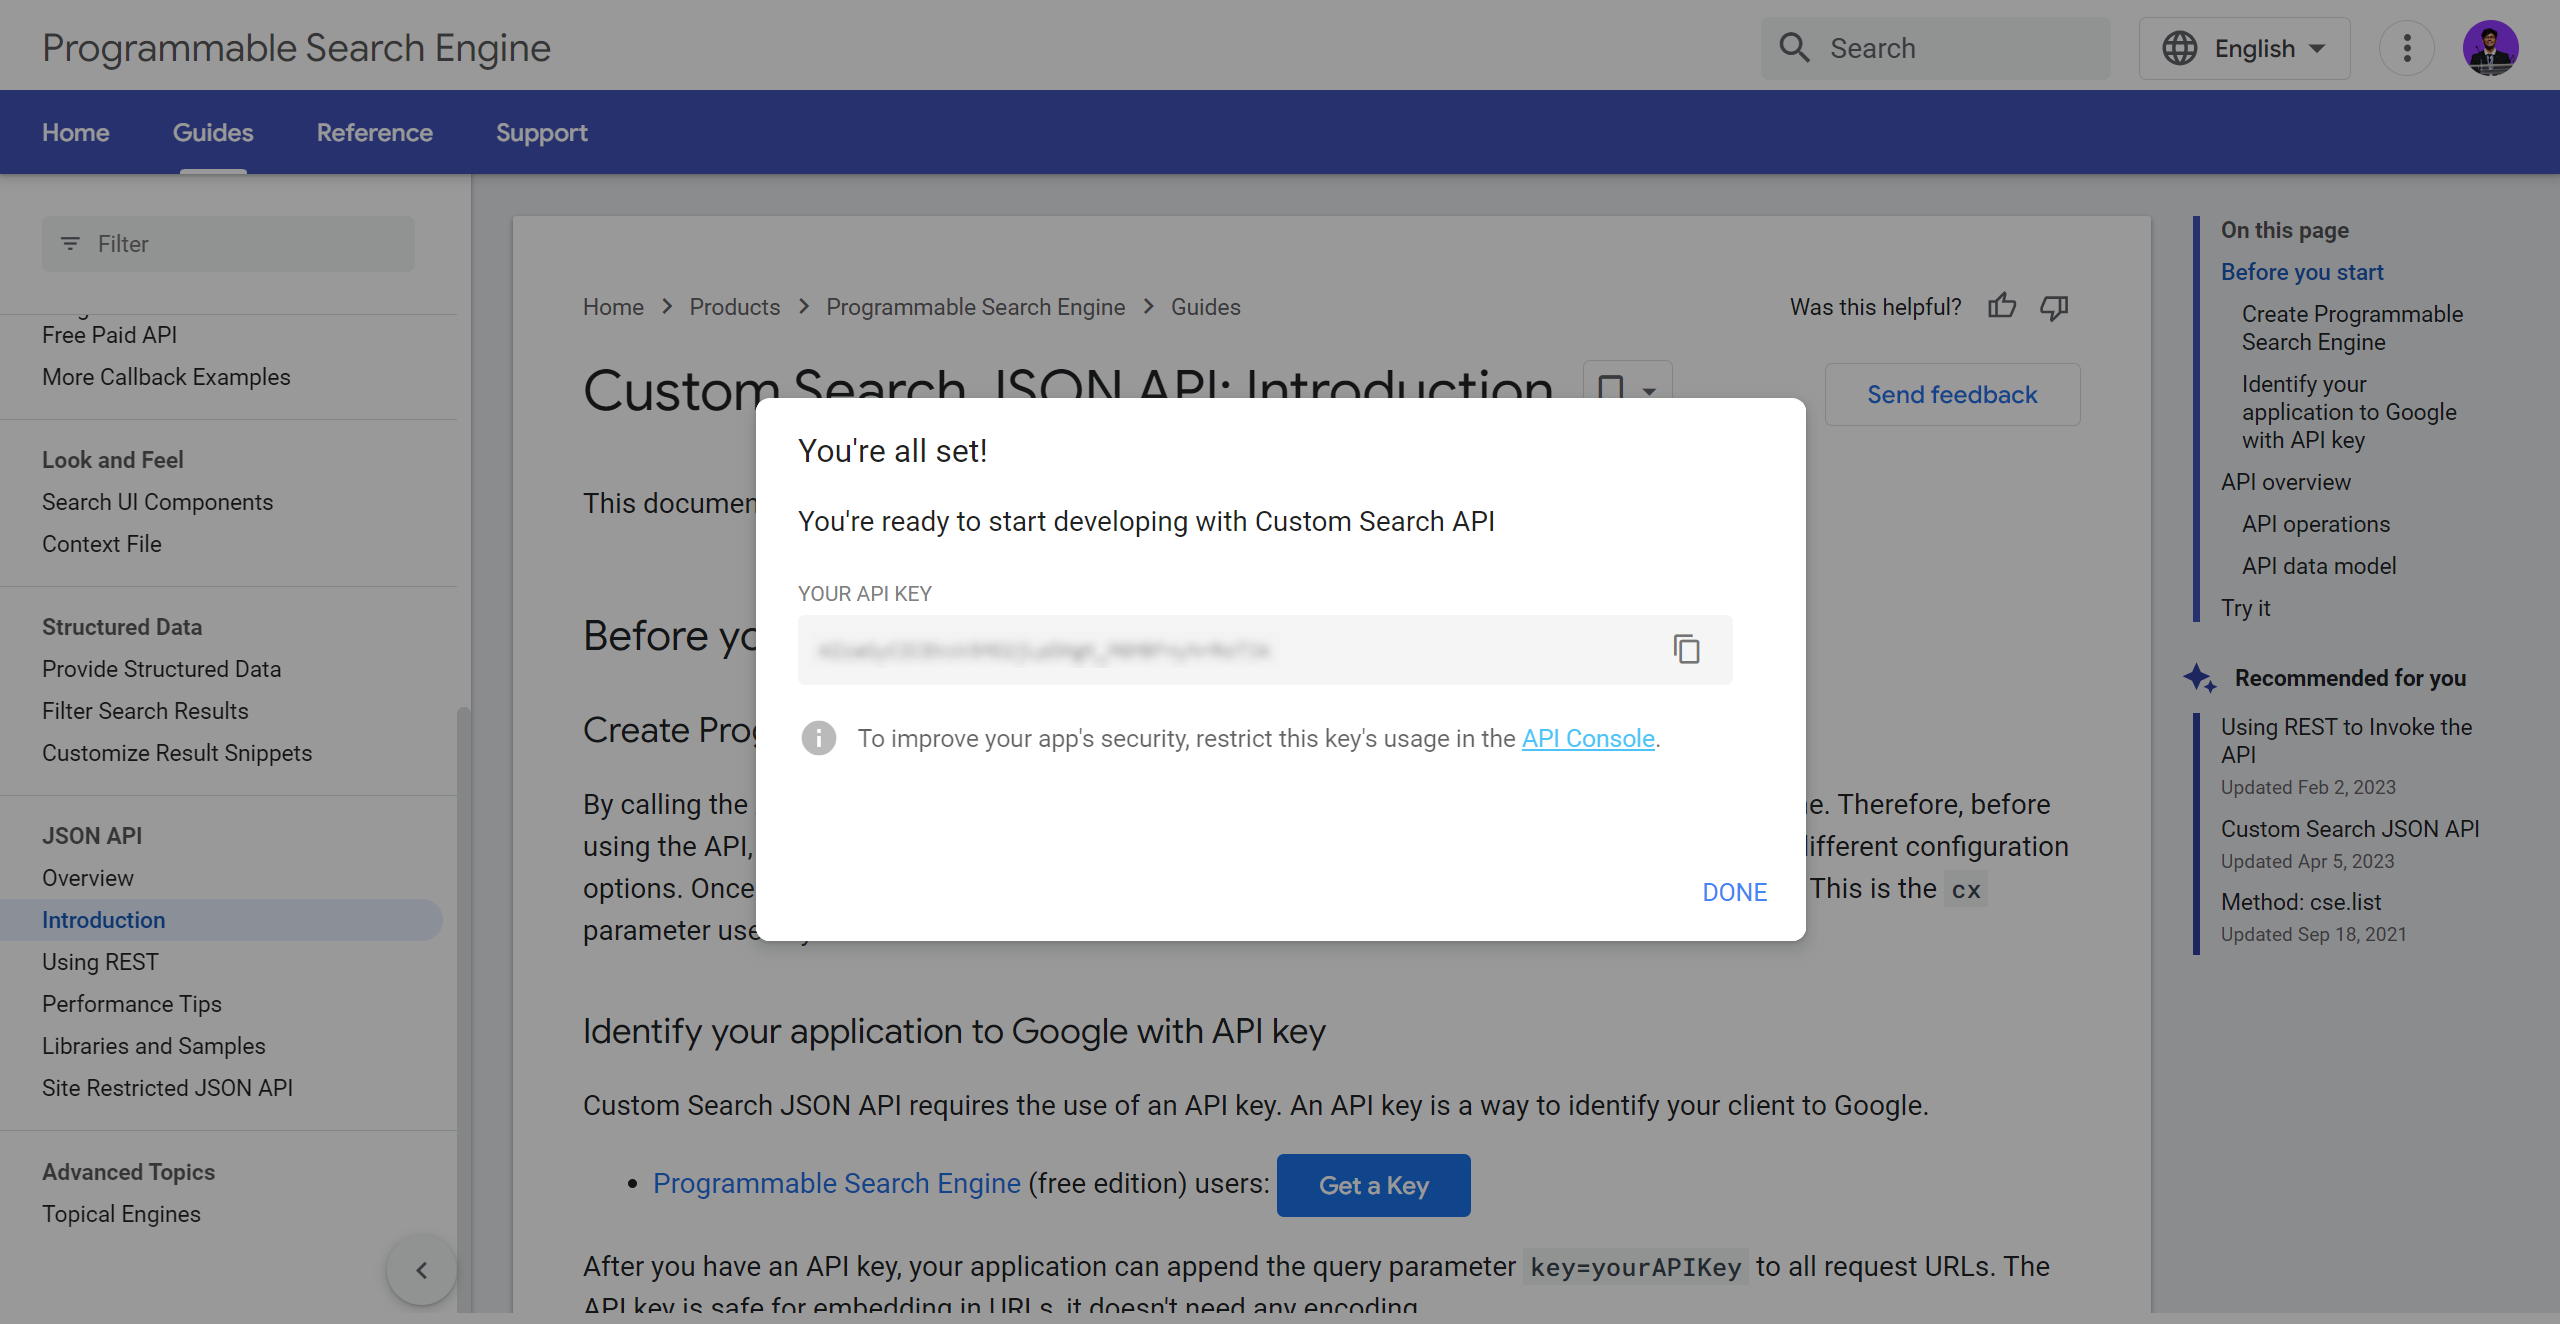This screenshot has width=2560, height=1324.
Task: Switch to the Reference tab
Action: click(374, 132)
